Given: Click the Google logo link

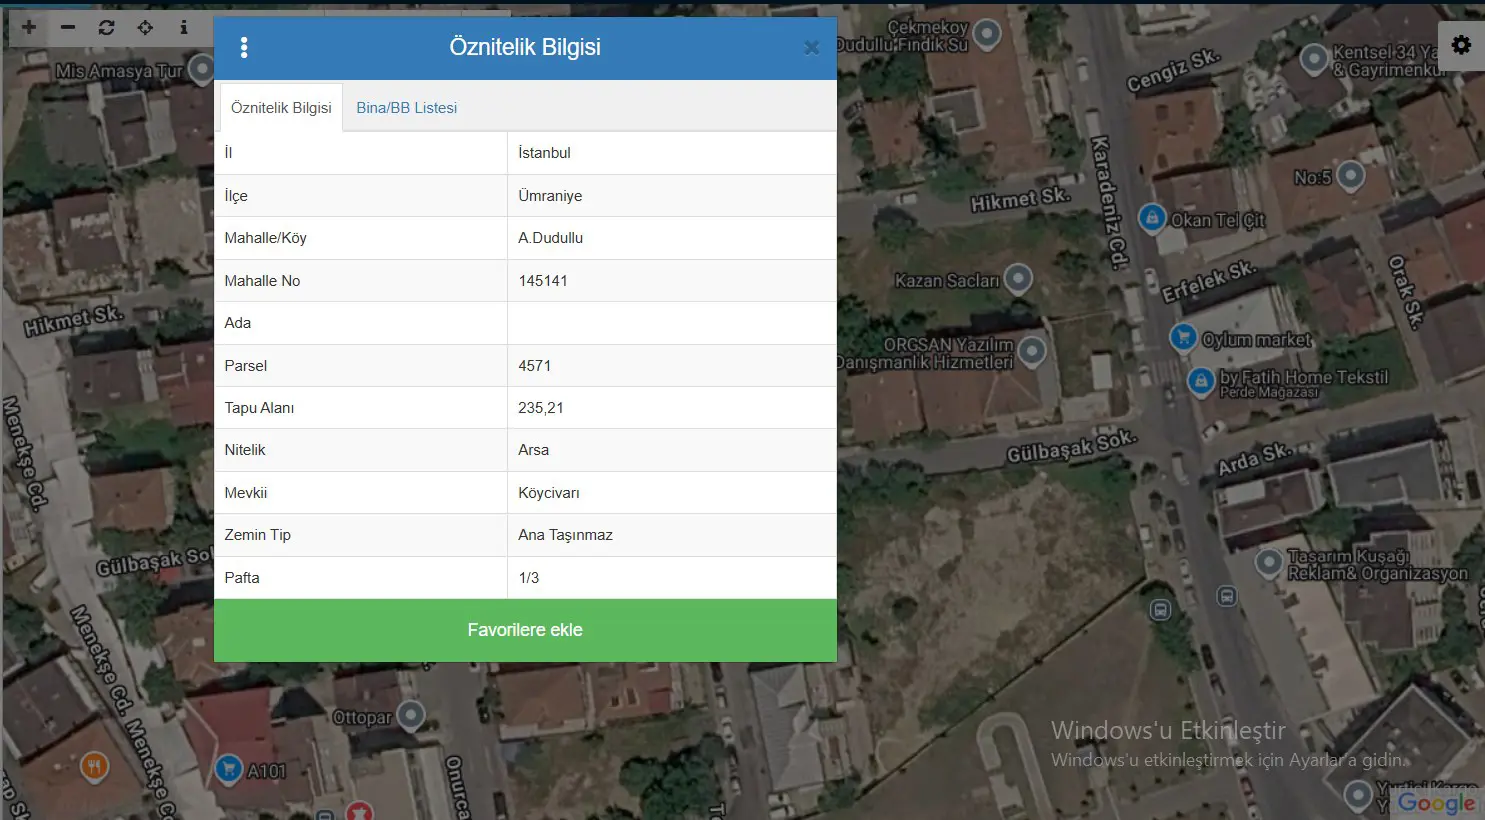Looking at the screenshot, I should tap(1437, 803).
